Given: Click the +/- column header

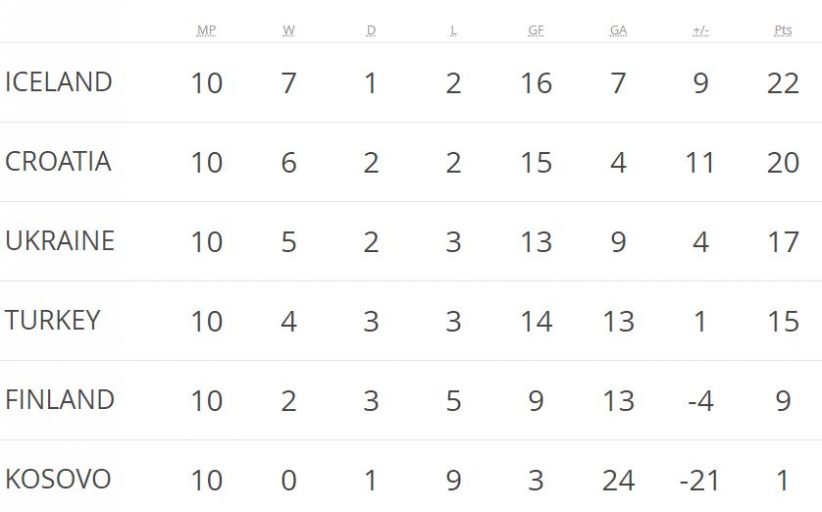Looking at the screenshot, I should [x=700, y=31].
